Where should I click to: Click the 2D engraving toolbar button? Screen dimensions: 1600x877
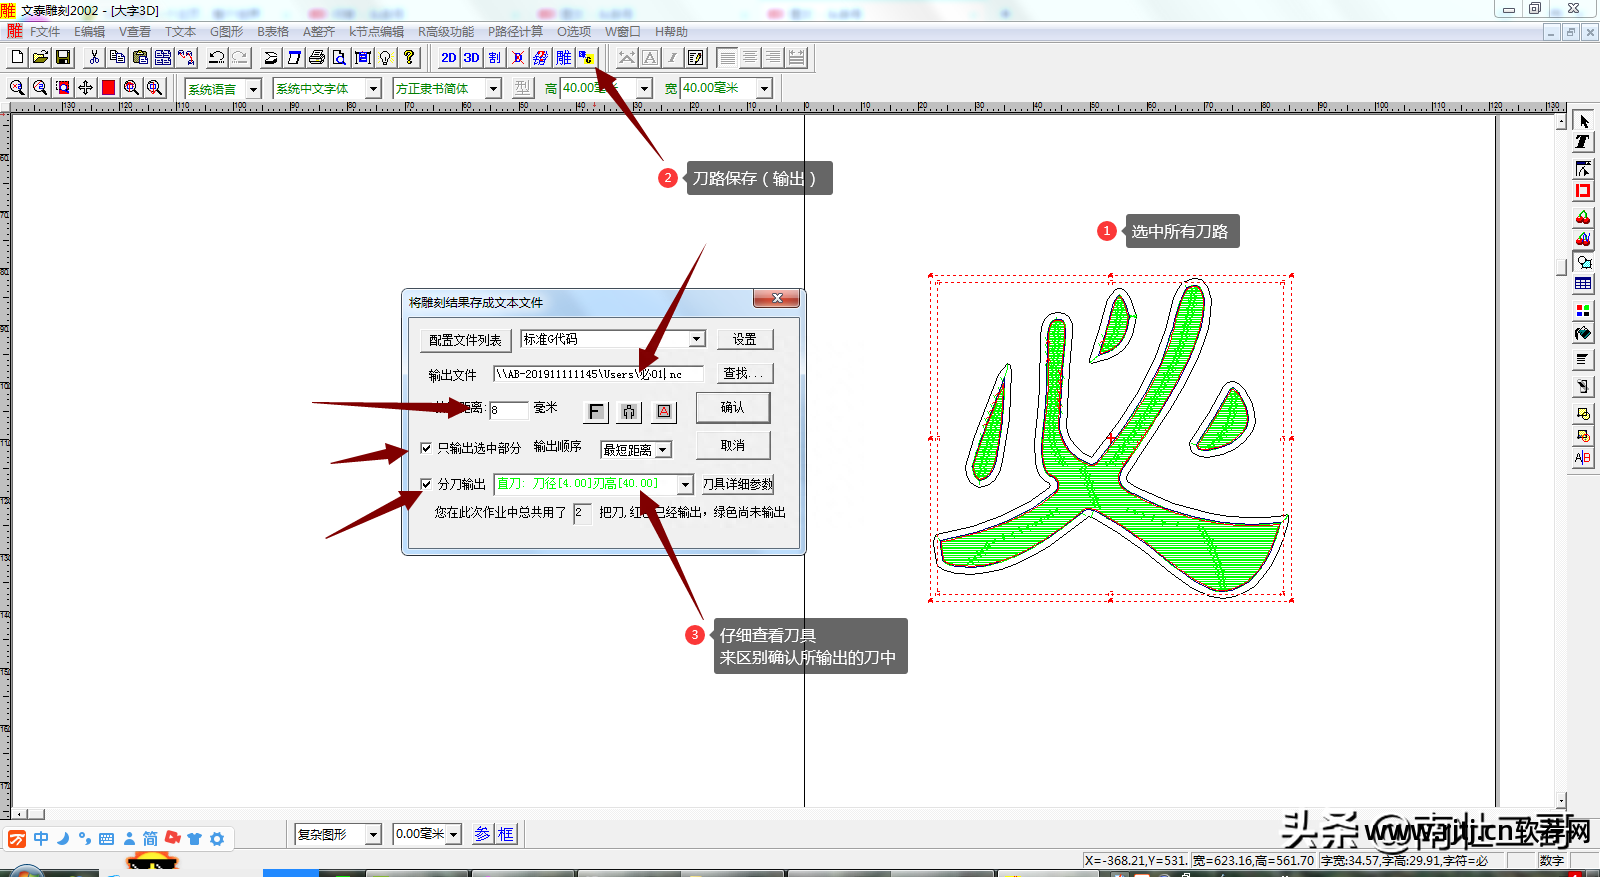pyautogui.click(x=449, y=58)
